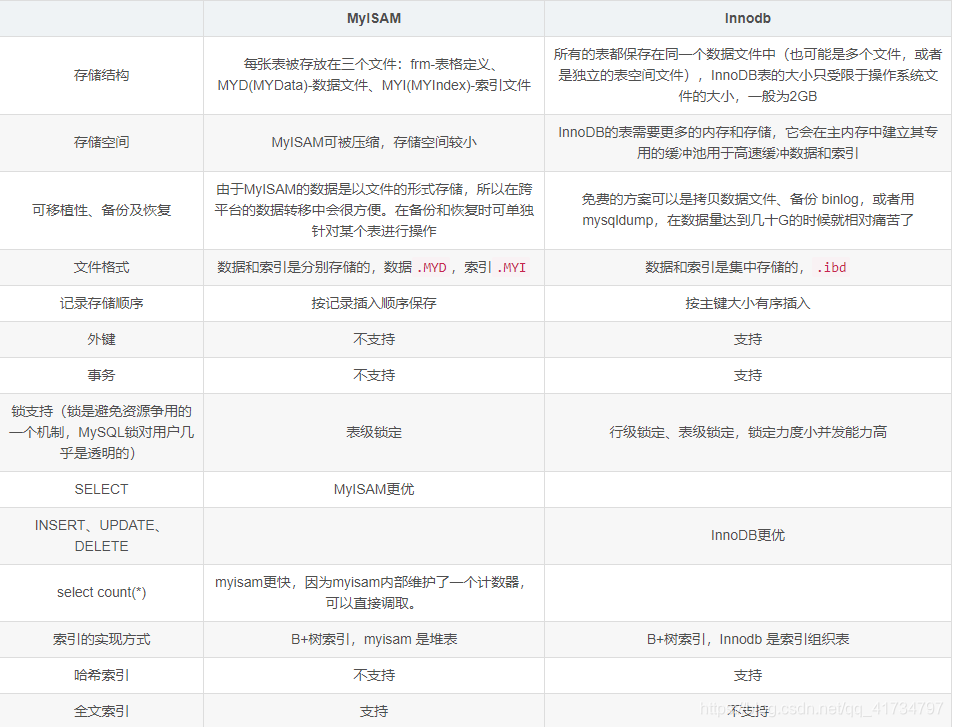Select the 锁支持 row label cell
This screenshot has width=953, height=727.
coord(101,432)
